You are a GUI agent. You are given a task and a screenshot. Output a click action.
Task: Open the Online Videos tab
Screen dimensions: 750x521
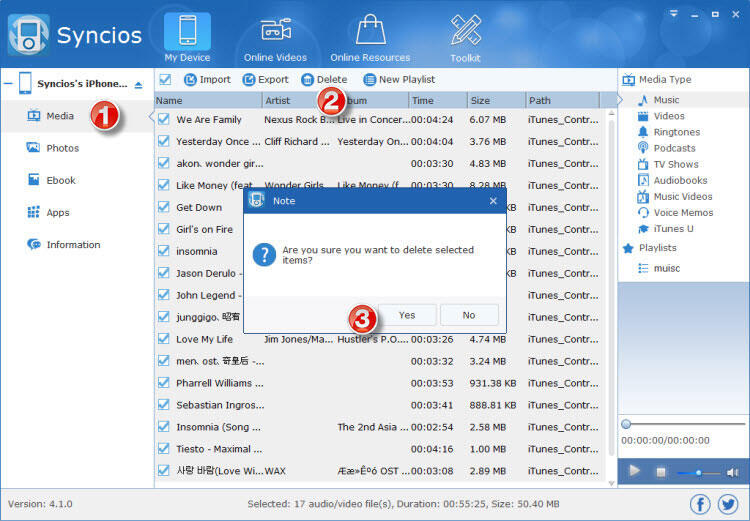tap(276, 39)
